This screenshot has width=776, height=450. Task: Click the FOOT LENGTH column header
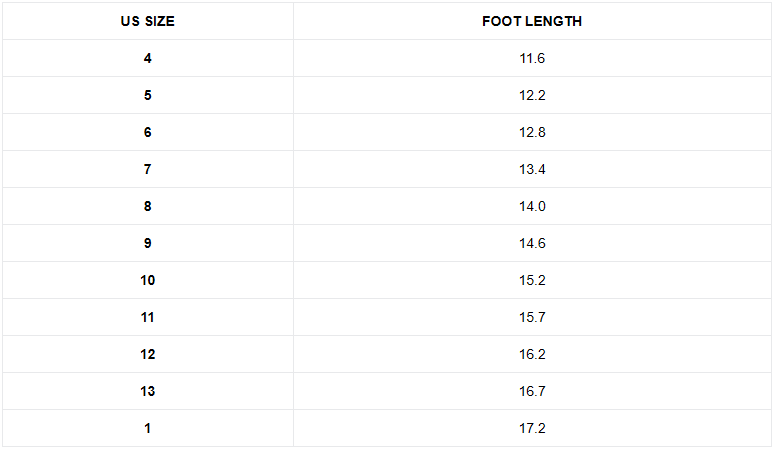click(532, 21)
